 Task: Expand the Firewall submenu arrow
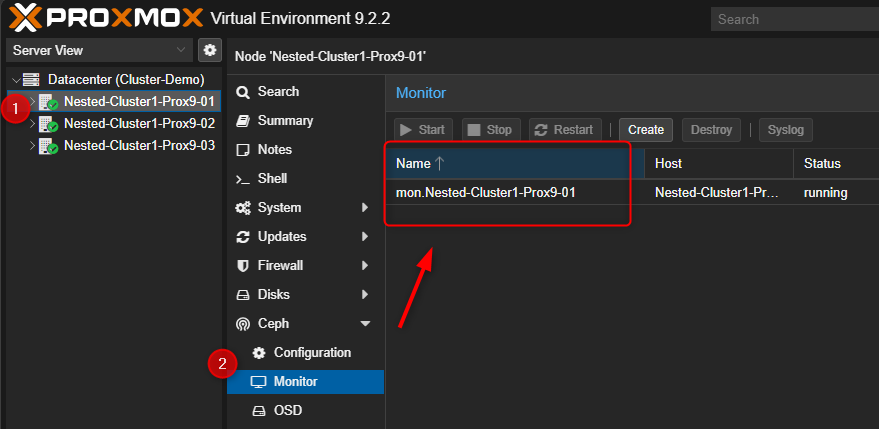pos(366,265)
